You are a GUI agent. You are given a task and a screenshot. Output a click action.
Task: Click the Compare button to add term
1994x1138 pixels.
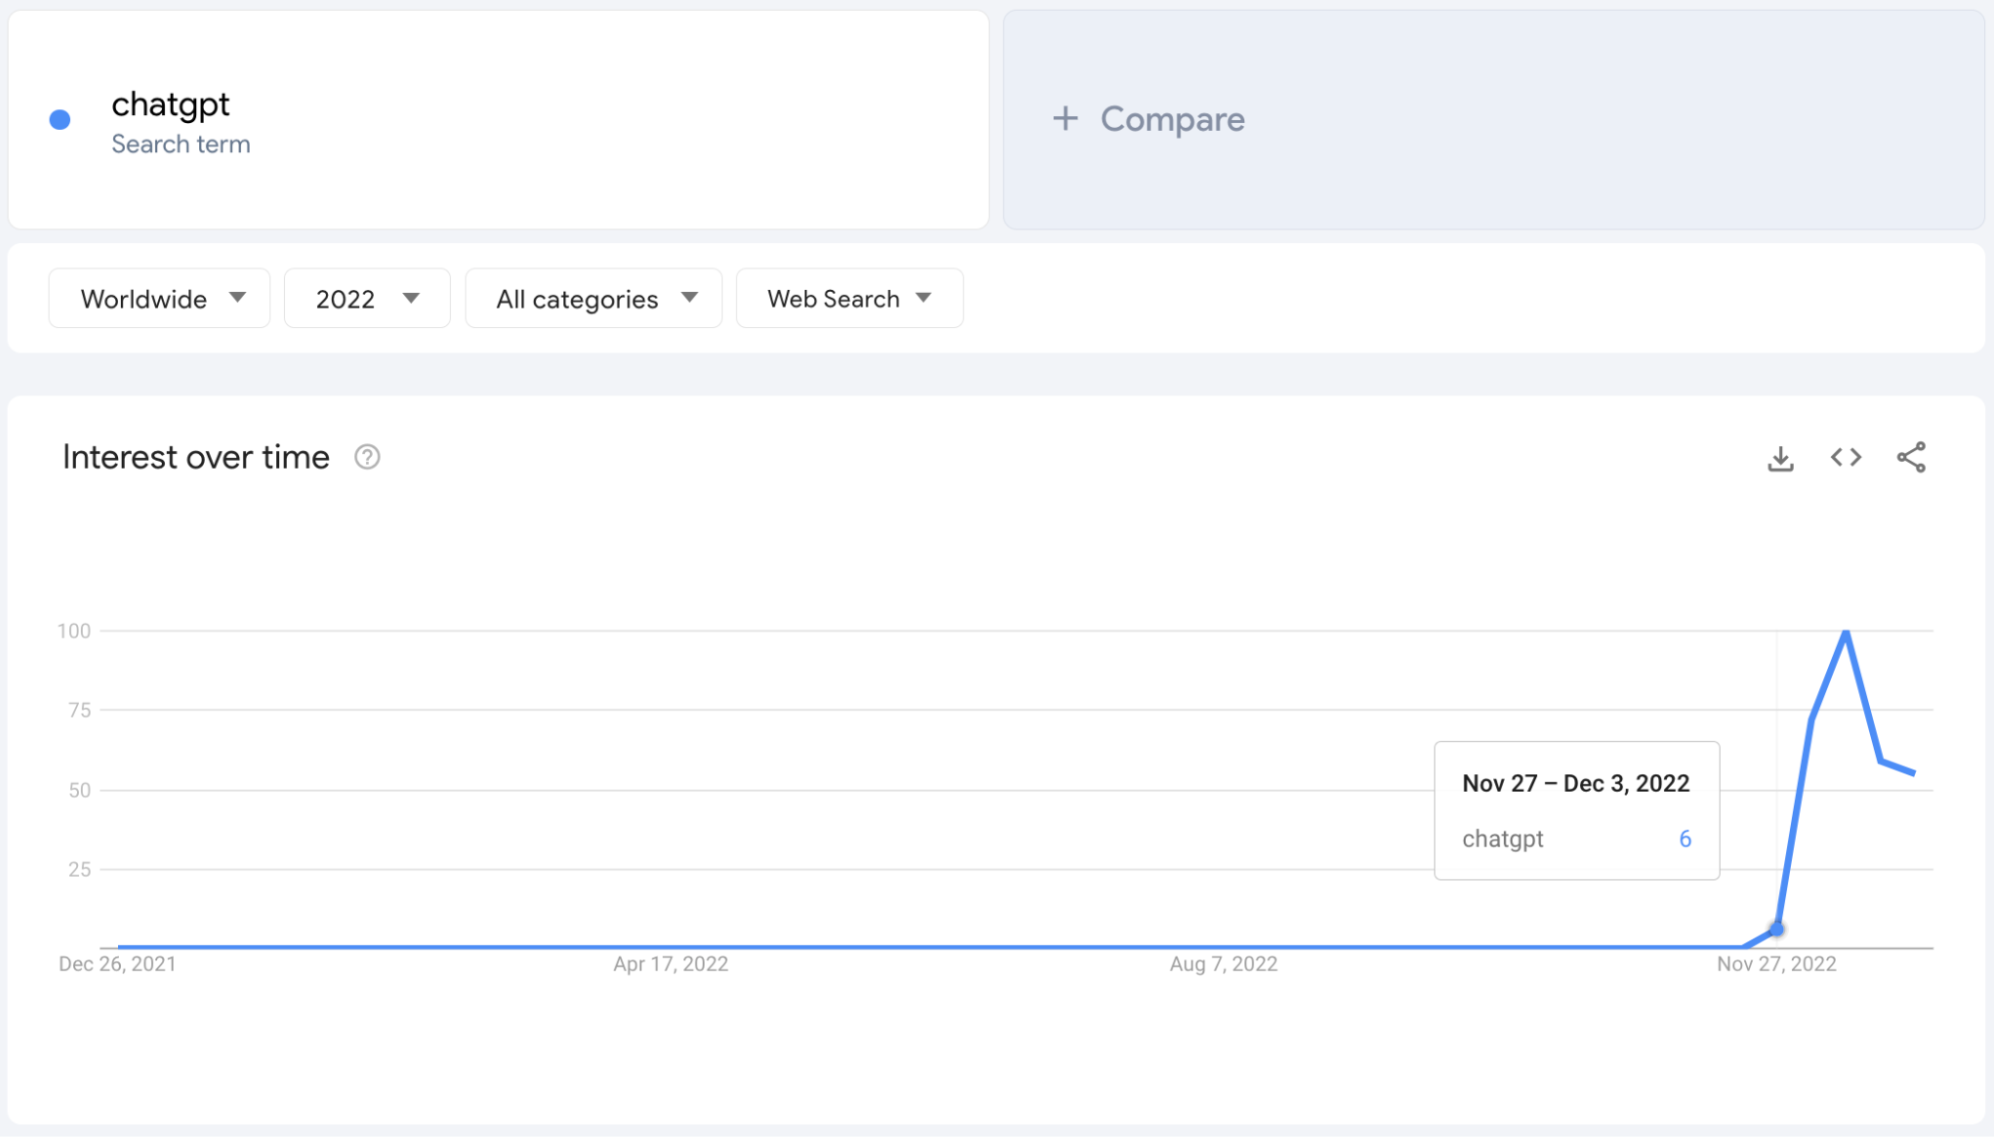tap(1150, 119)
